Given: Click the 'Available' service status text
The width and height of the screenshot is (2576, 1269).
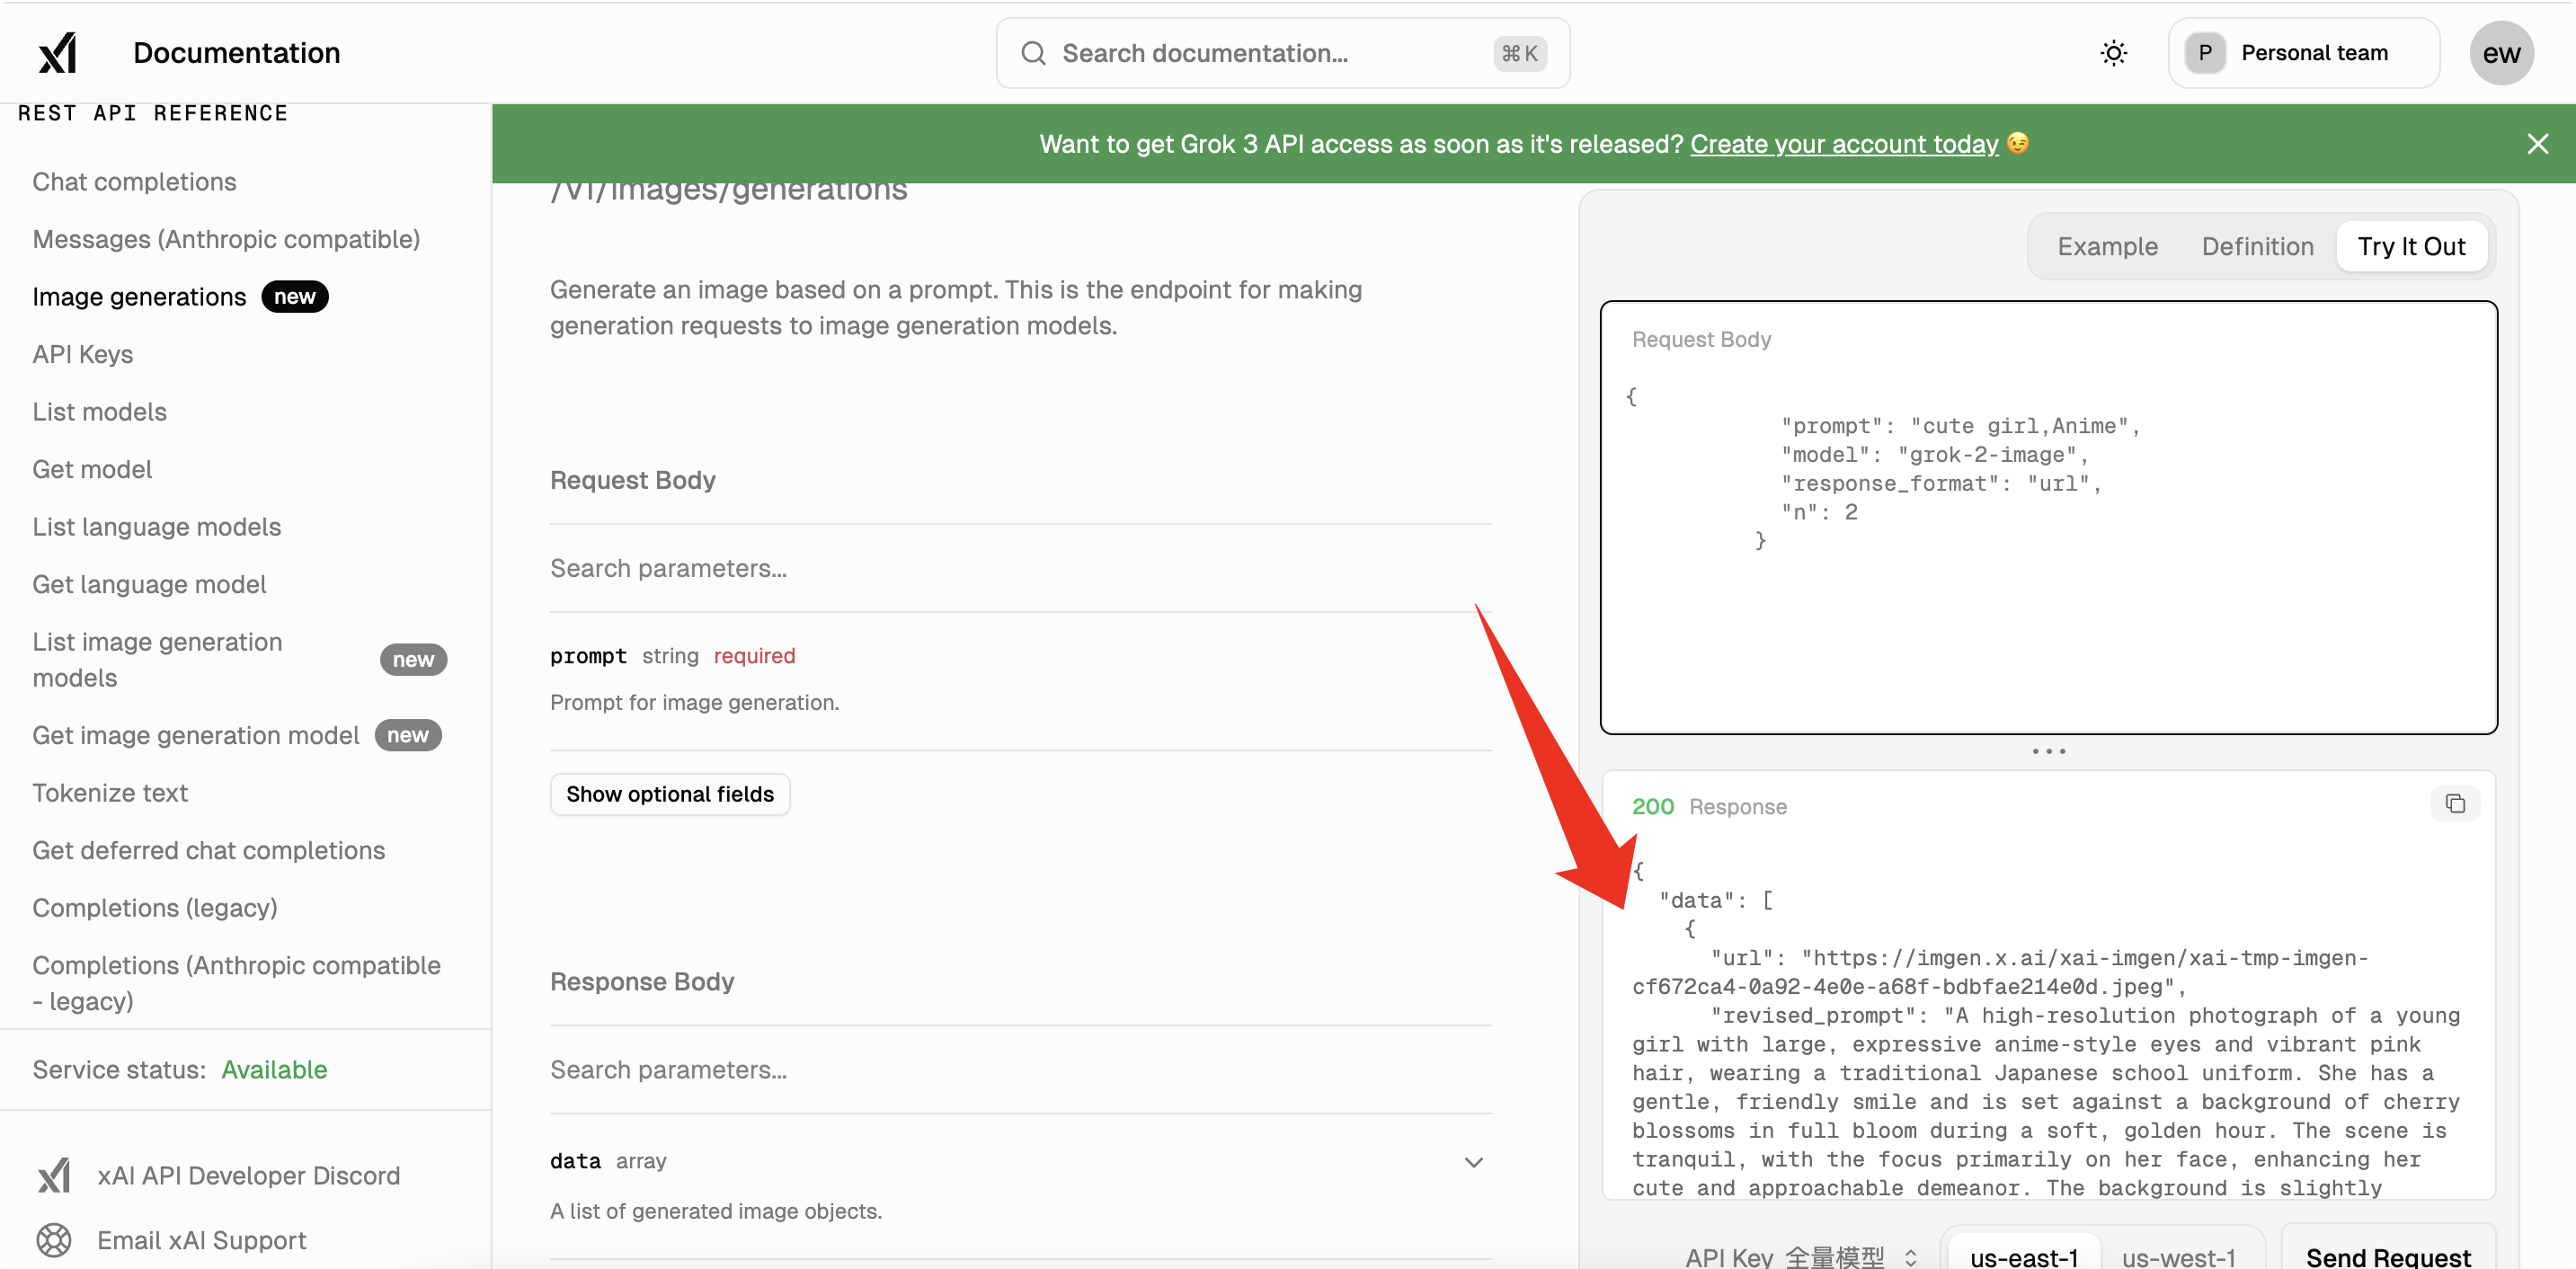Looking at the screenshot, I should tap(274, 1070).
